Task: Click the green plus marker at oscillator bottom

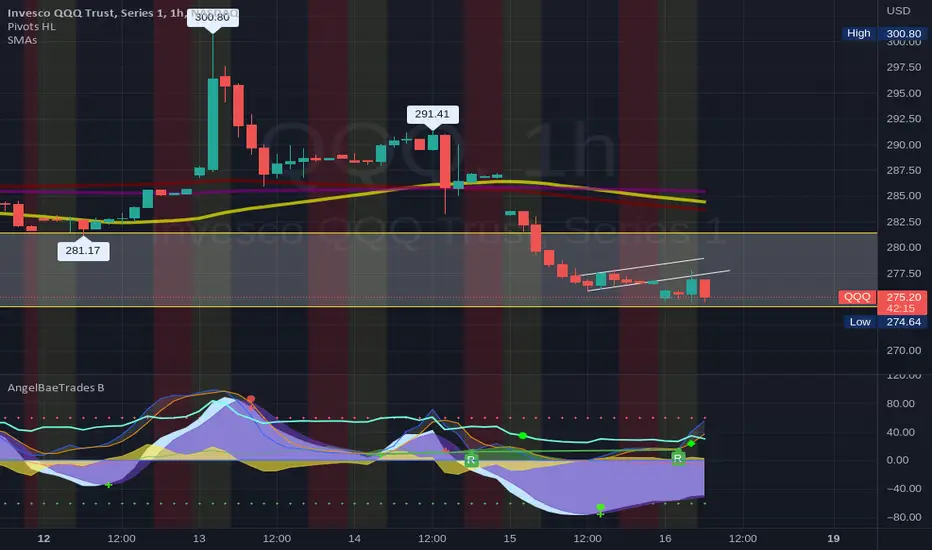Action: (600, 510)
